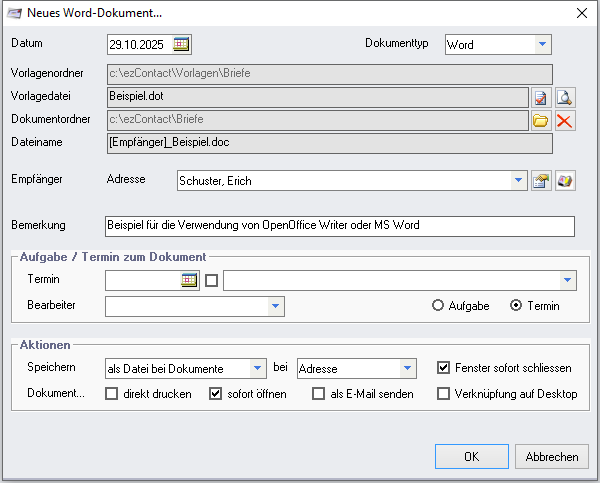Screen dimensions: 600x483
Task: Open the Dokumentordner folder browse icon
Action: pos(541,121)
